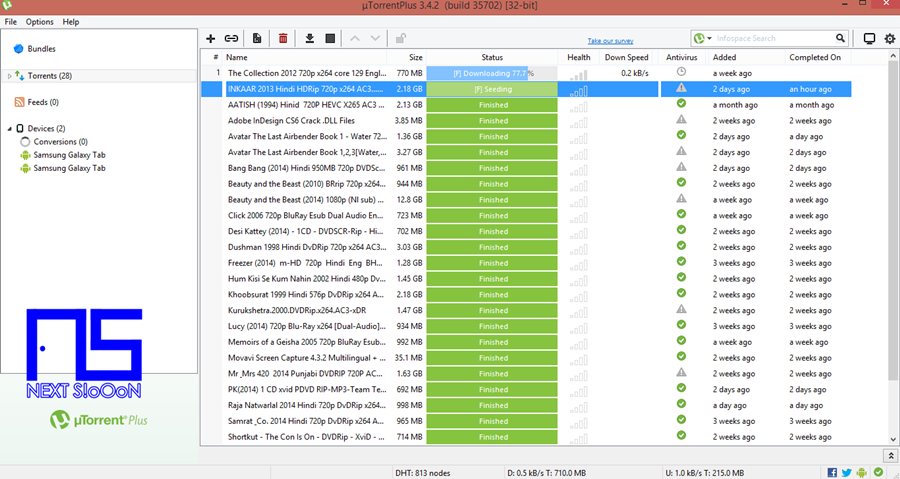Click the Infospace Search input field

[x=774, y=38]
